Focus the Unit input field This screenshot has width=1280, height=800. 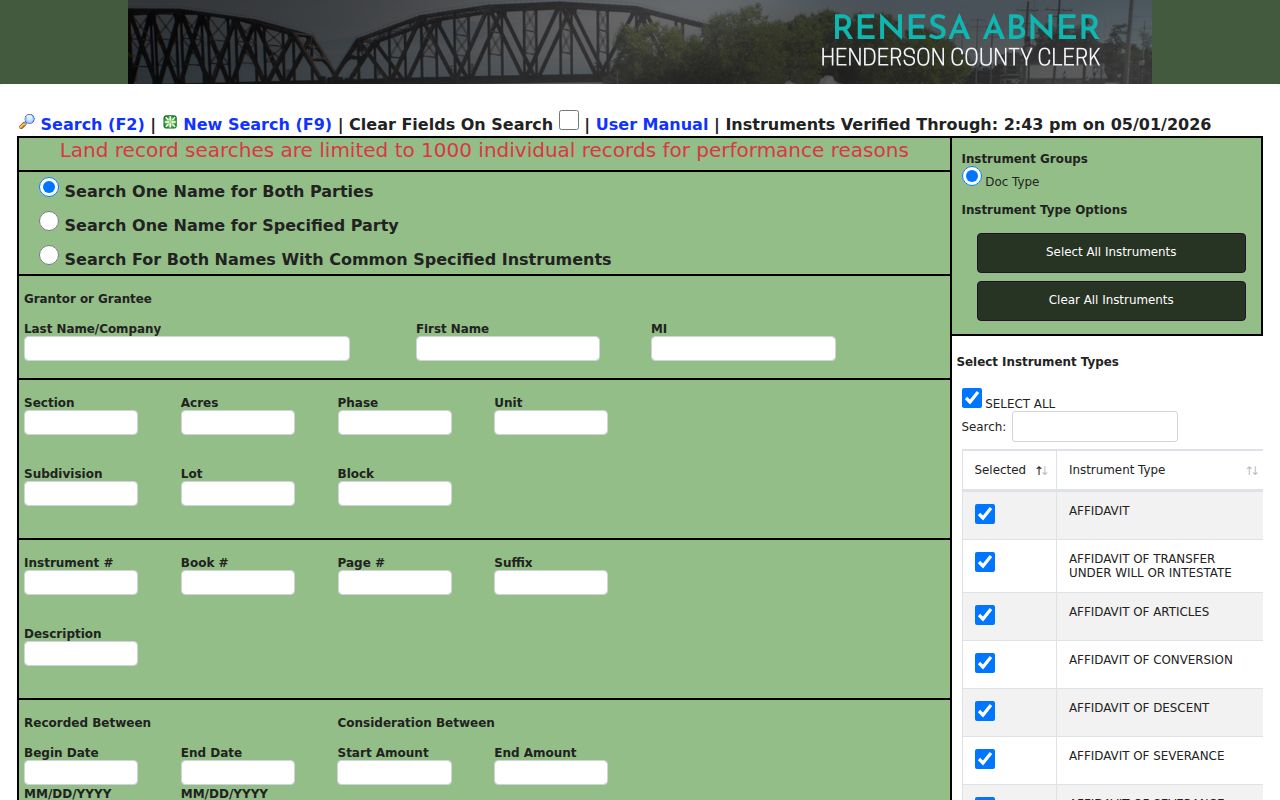(551, 422)
